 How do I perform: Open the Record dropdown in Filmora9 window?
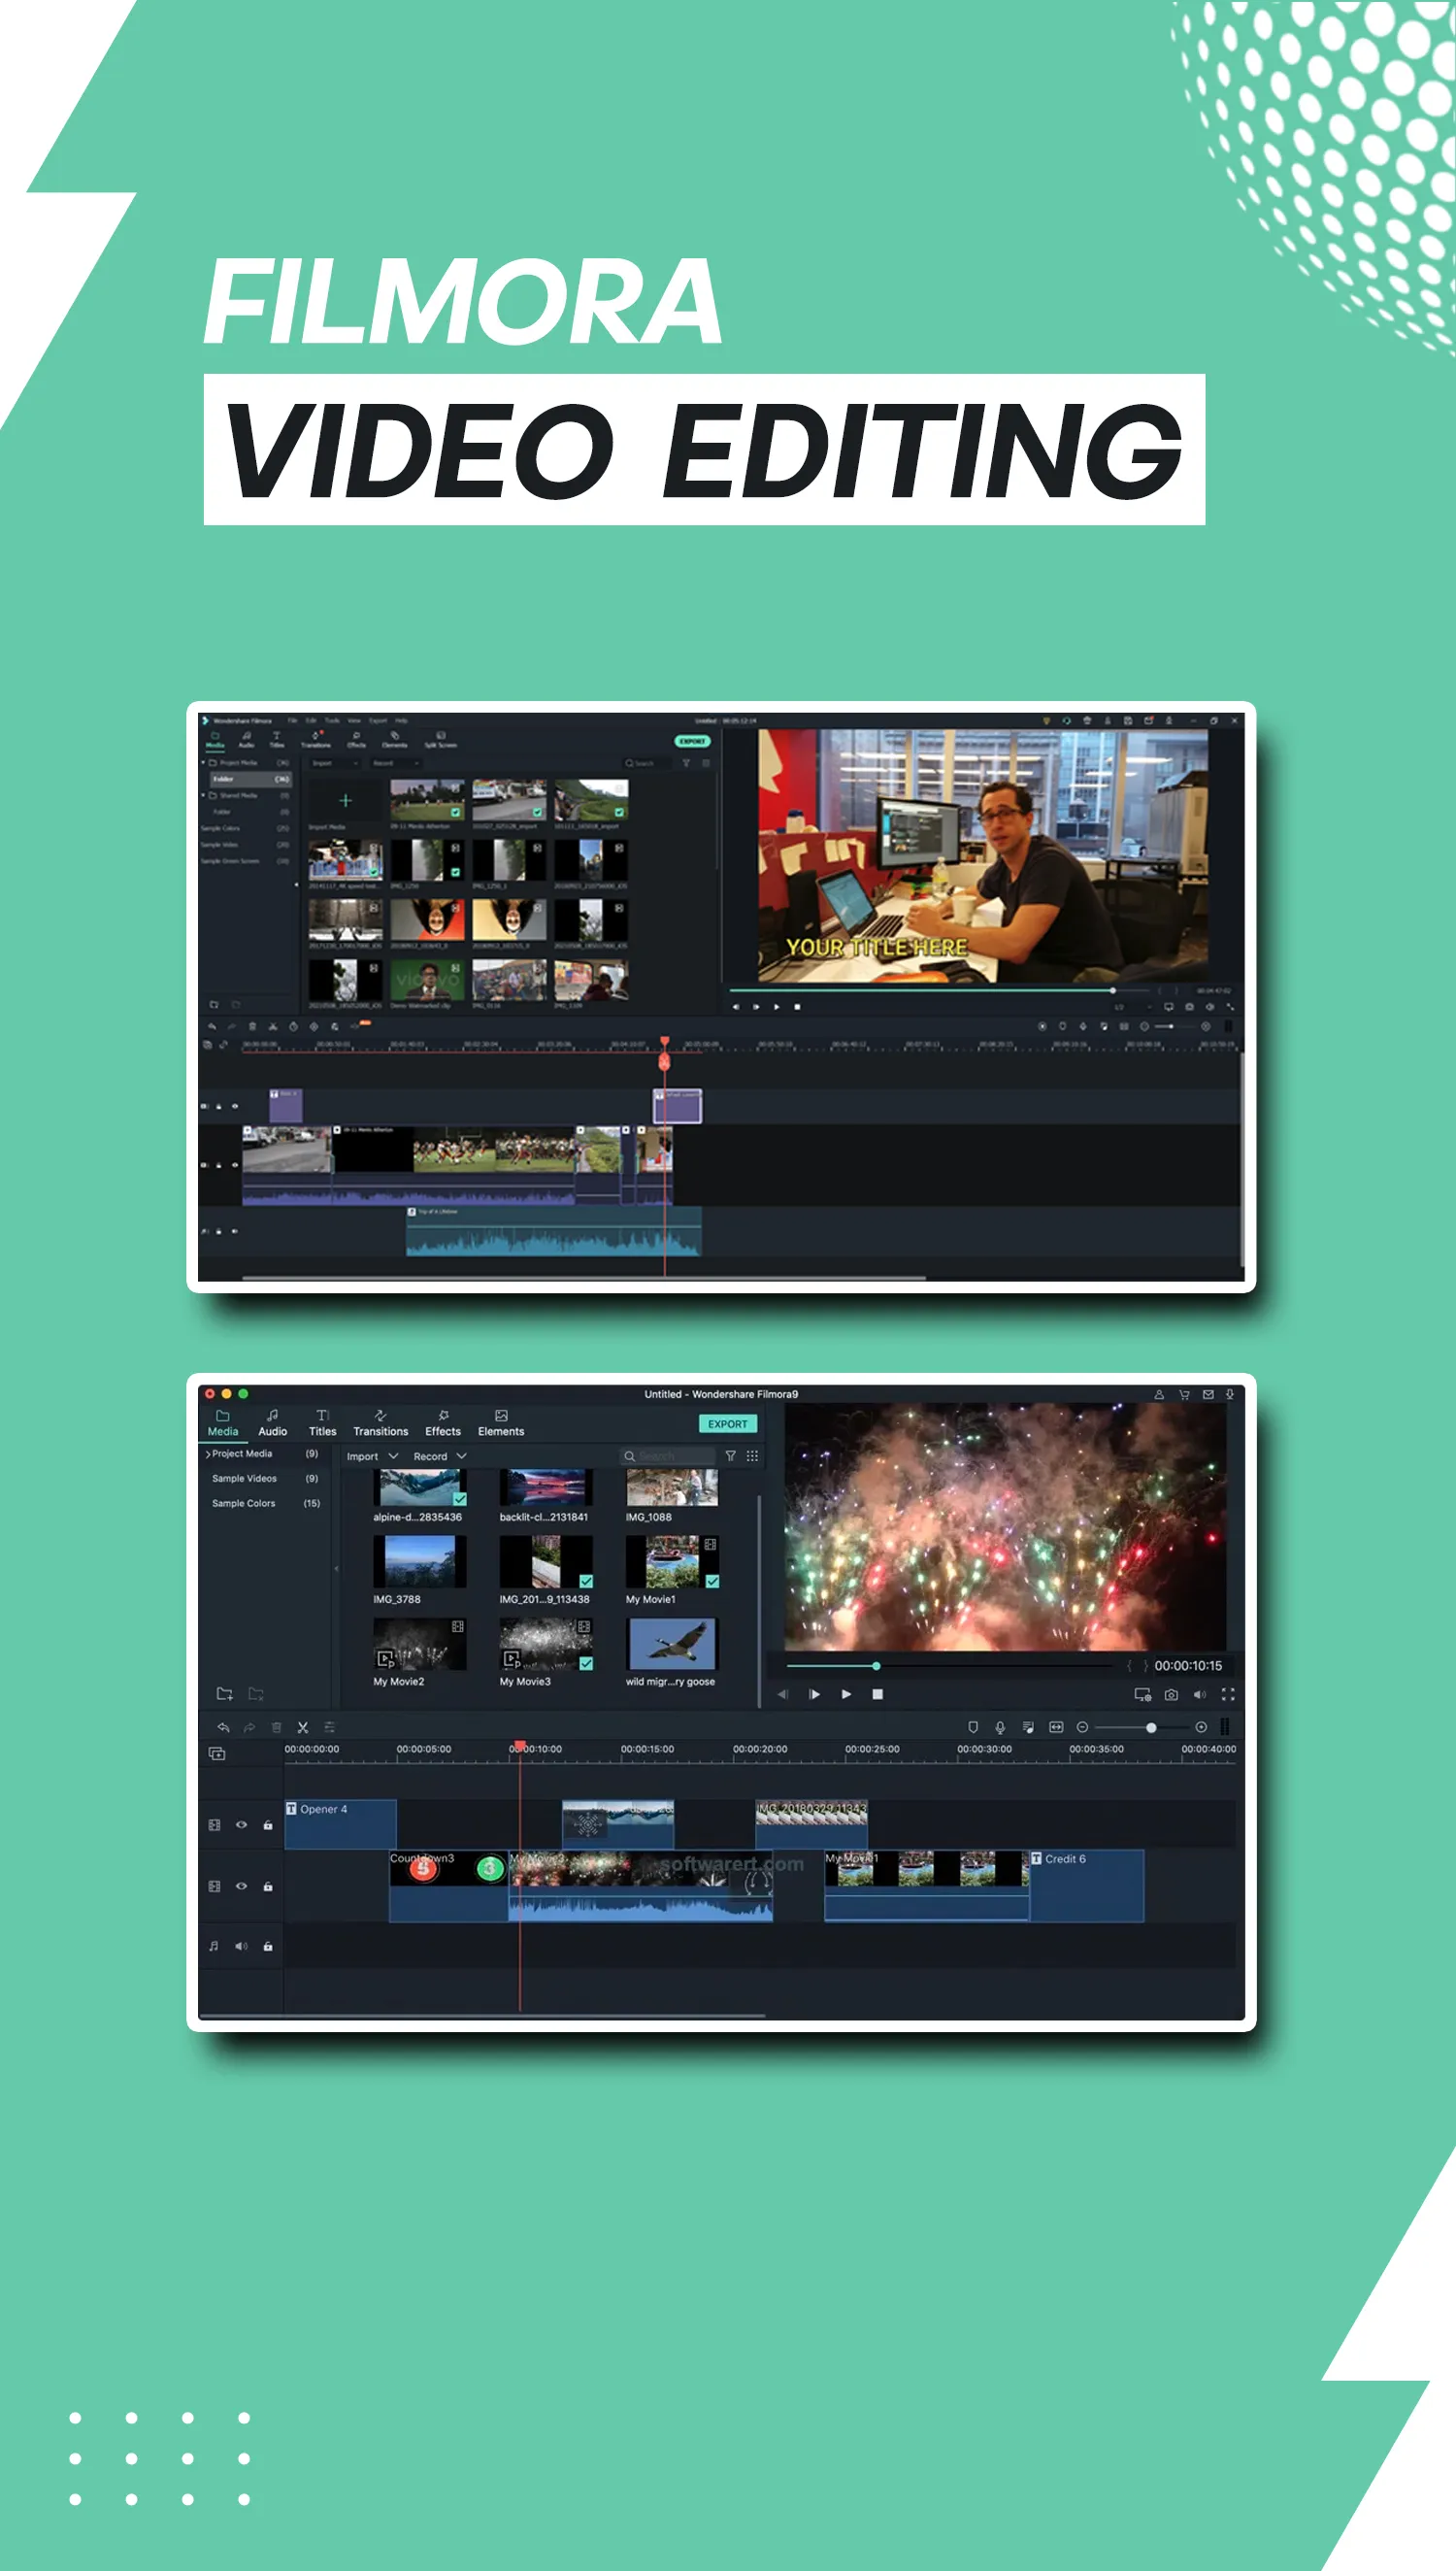pos(440,1457)
